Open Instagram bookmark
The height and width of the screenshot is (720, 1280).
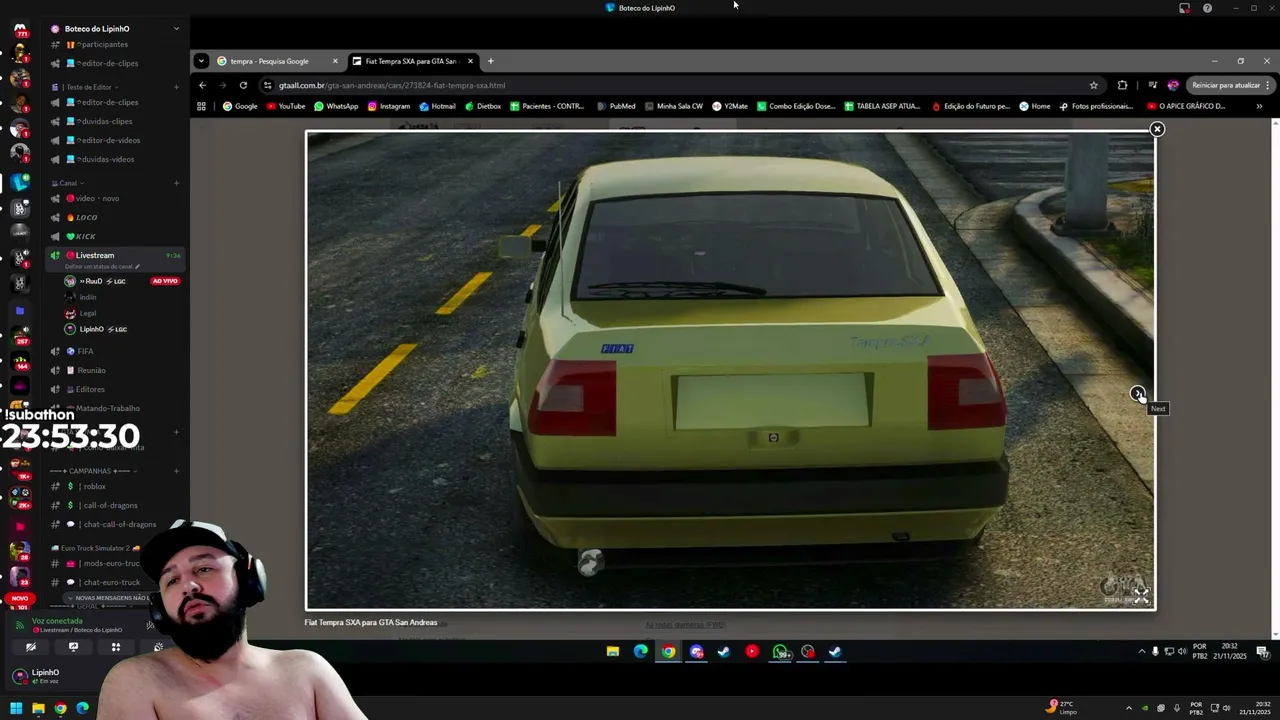[x=389, y=106]
